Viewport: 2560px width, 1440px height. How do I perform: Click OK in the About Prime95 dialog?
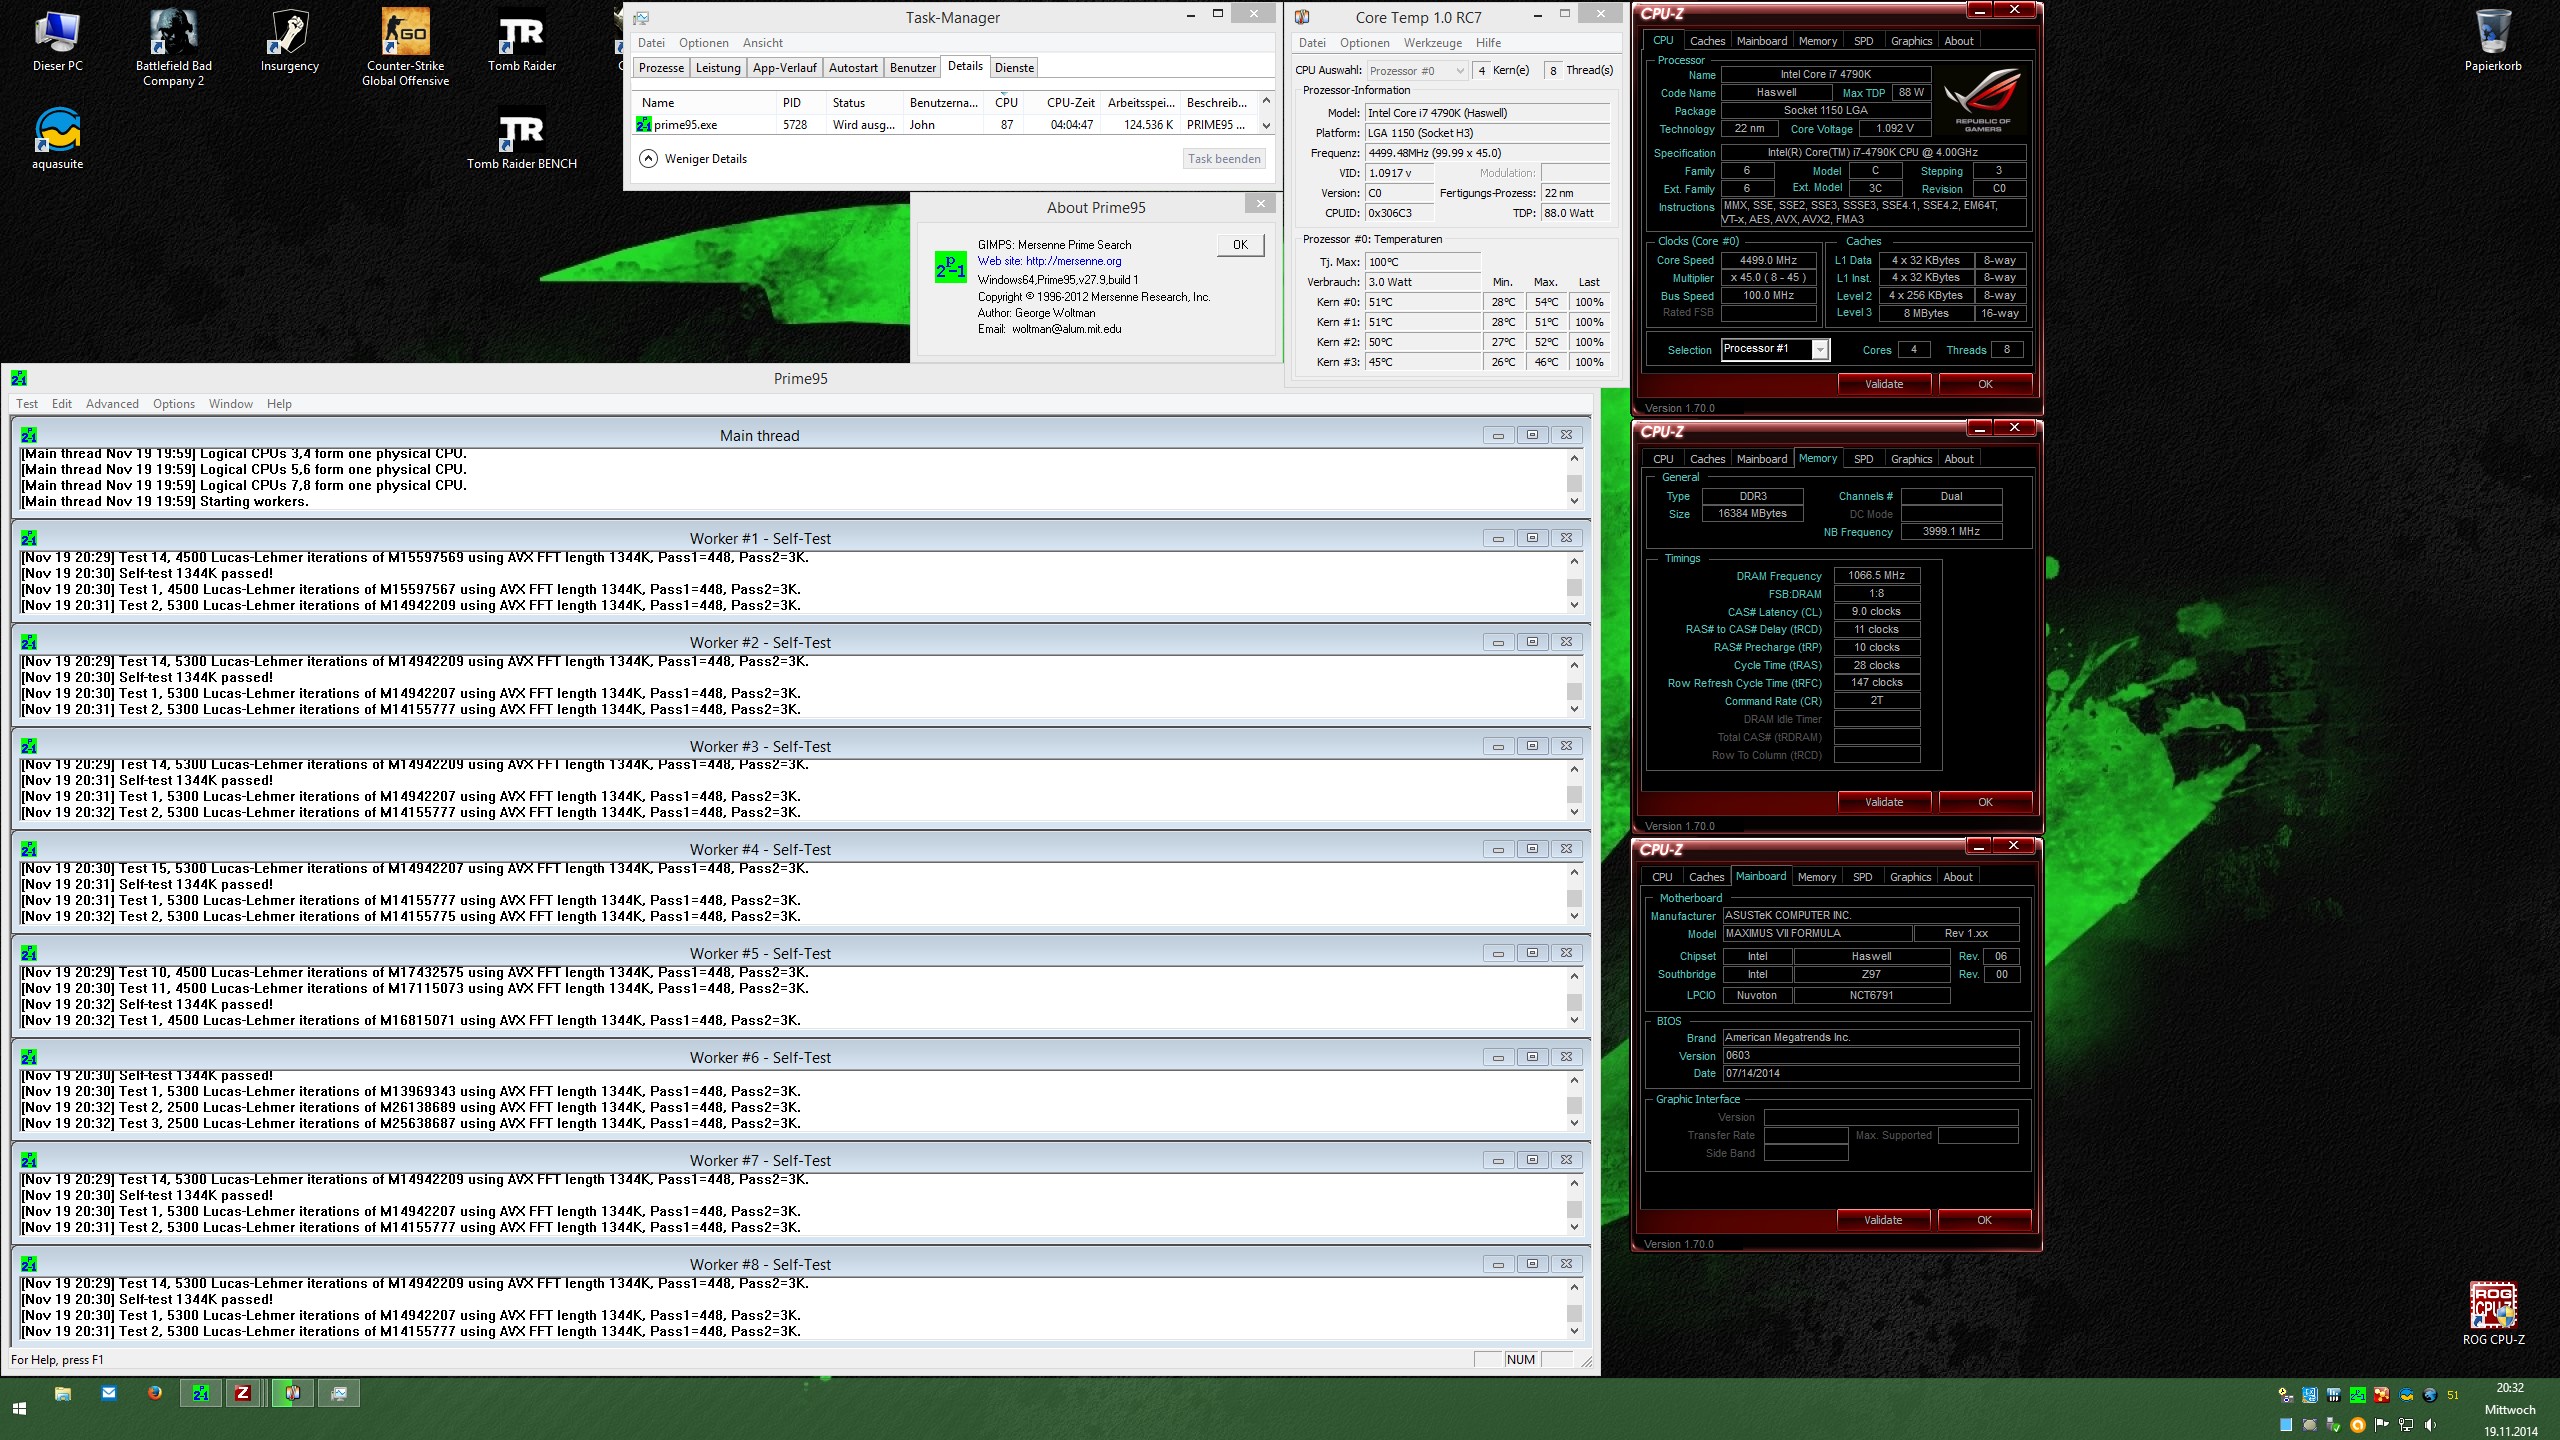pos(1240,245)
